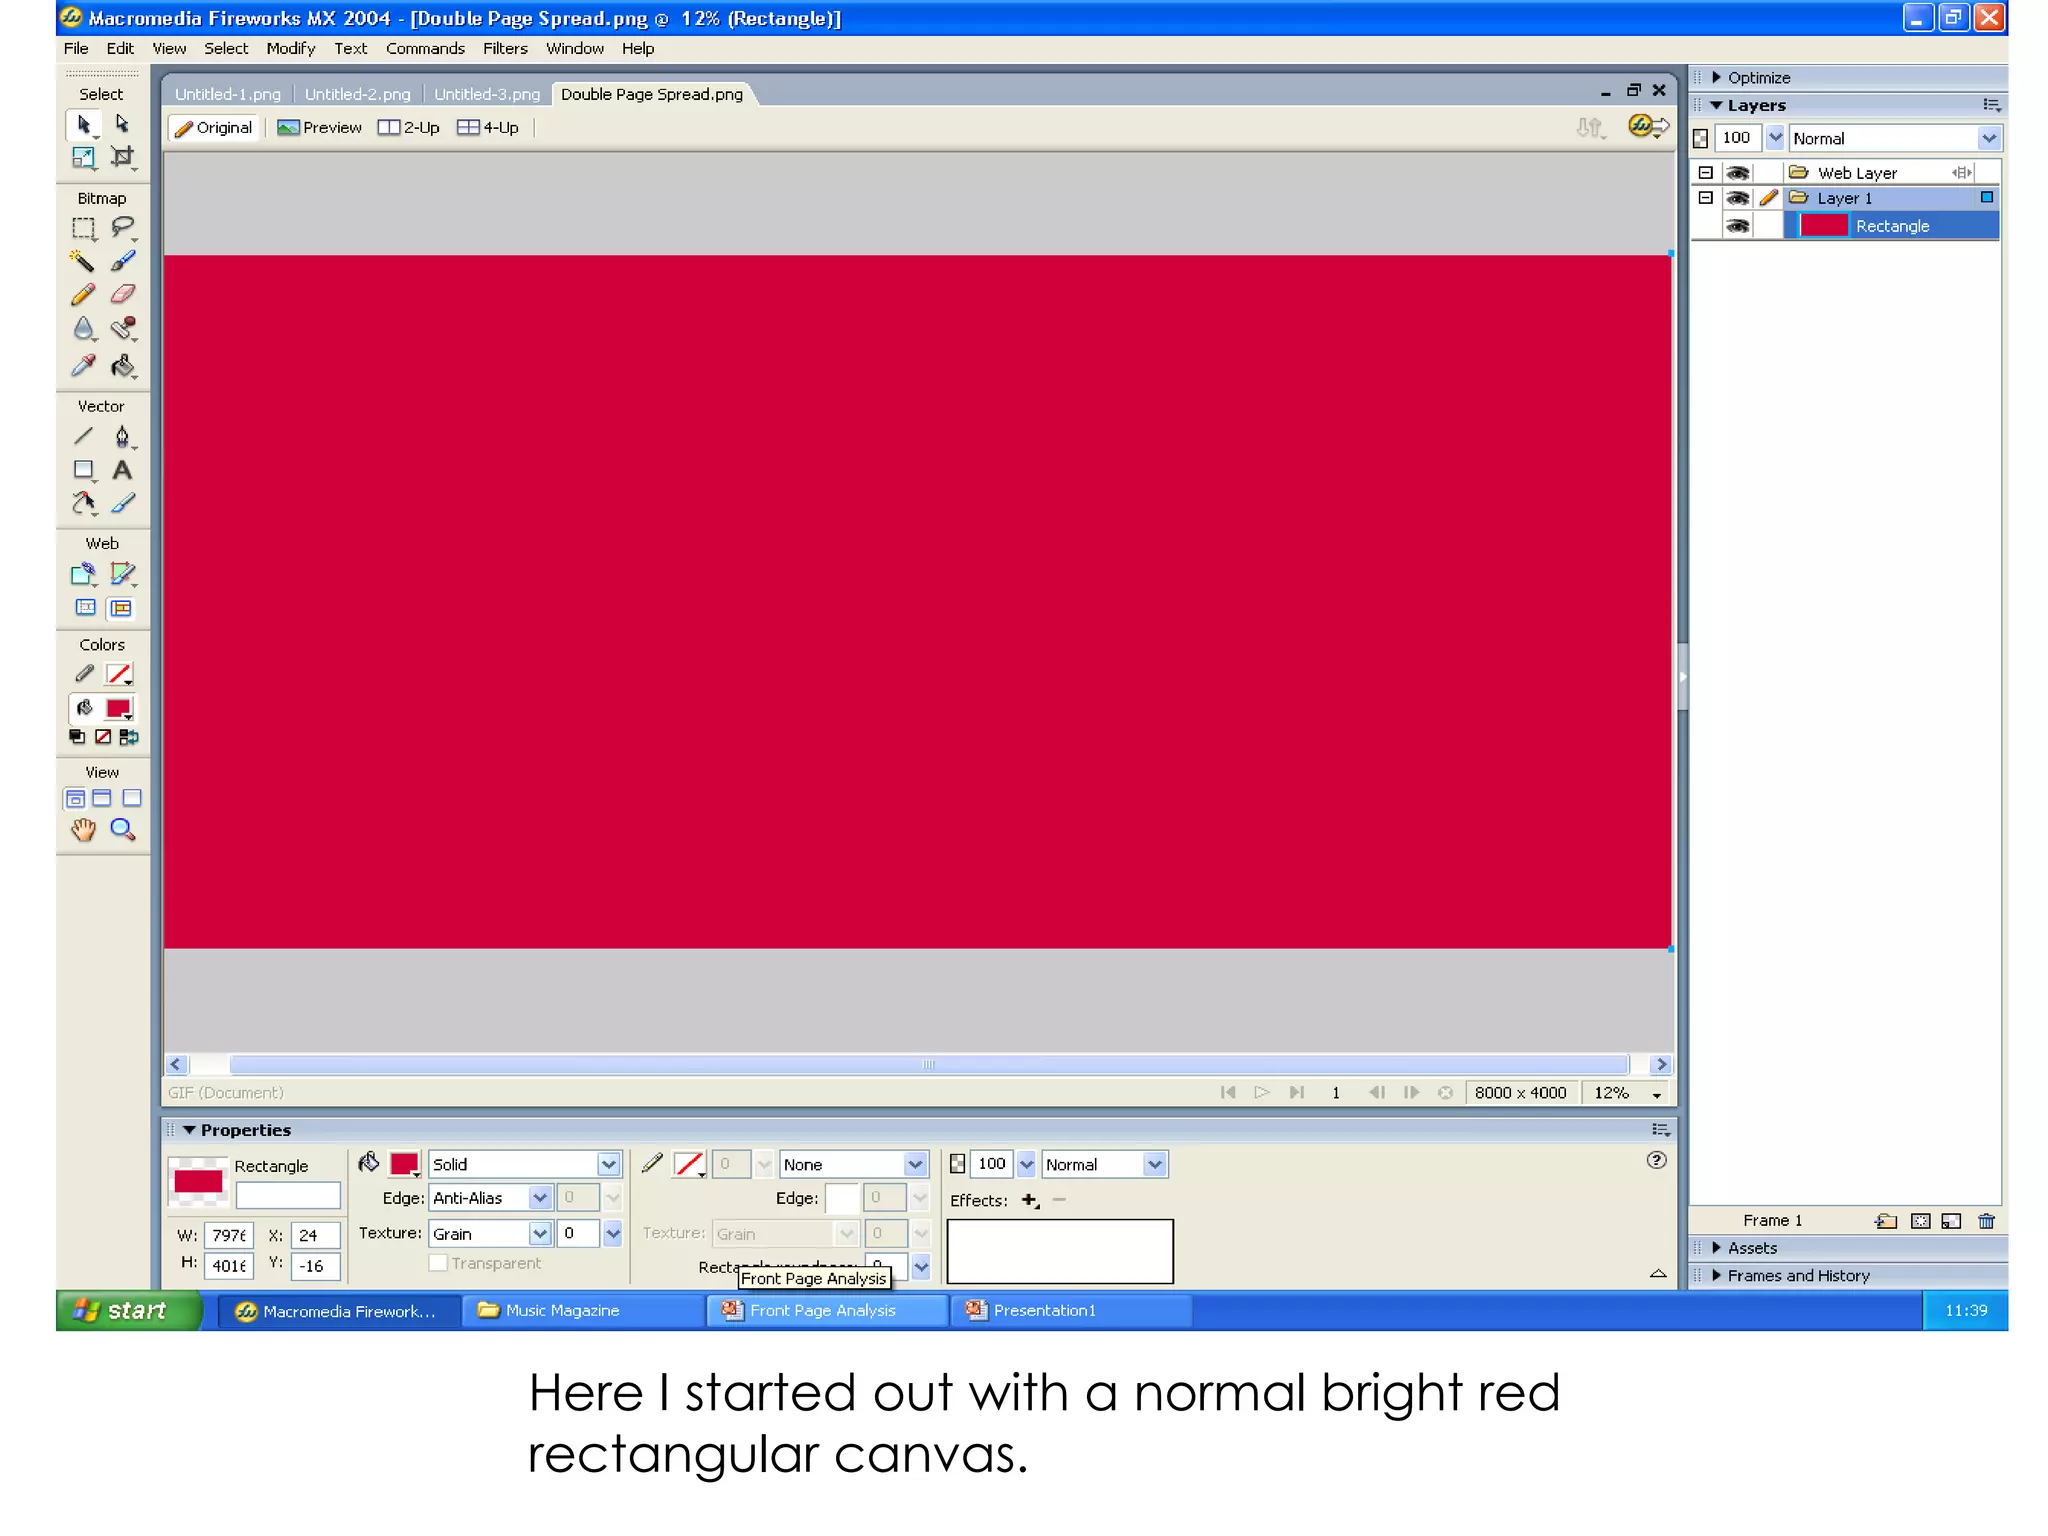The image size is (2048, 1536).
Task: Click the delete selection trash icon in Layers
Action: click(1986, 1220)
